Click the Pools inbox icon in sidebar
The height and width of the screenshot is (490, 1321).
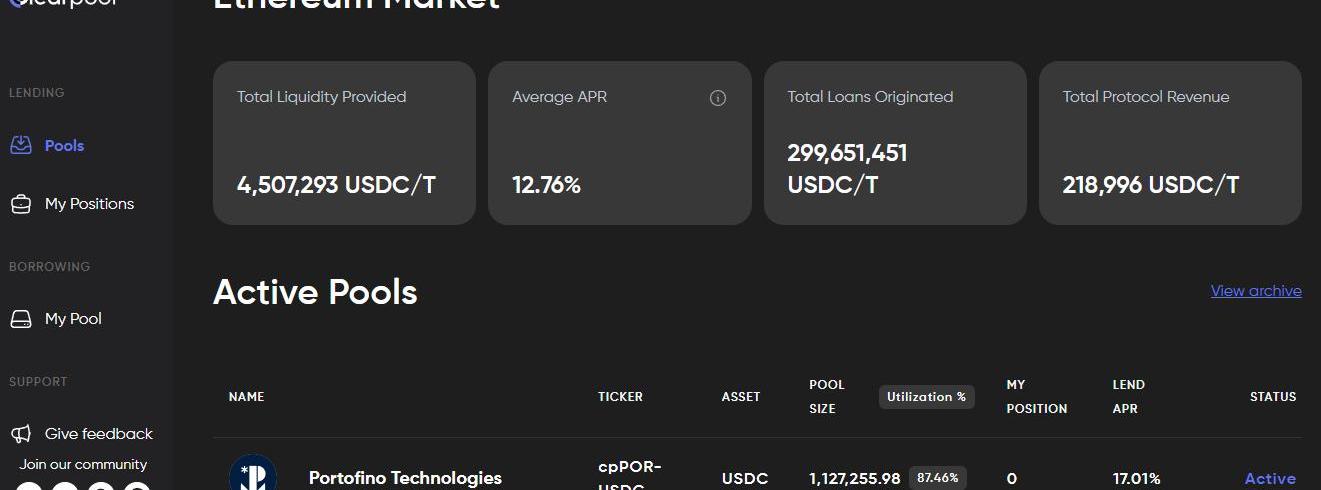point(21,146)
